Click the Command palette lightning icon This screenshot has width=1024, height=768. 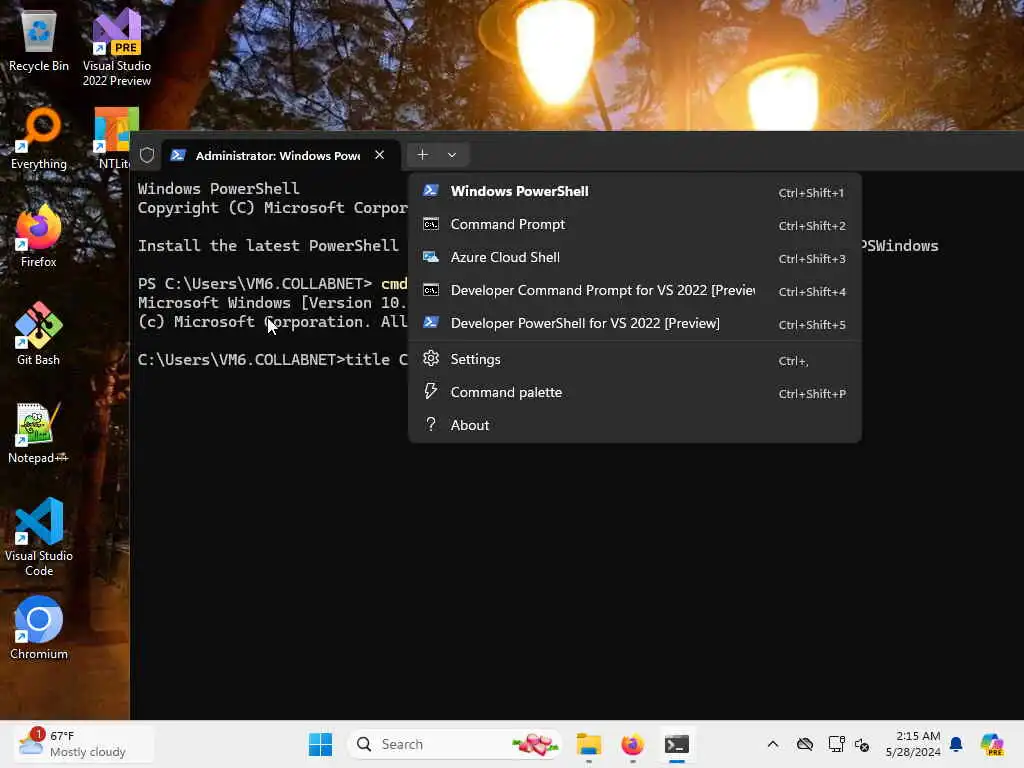pyautogui.click(x=430, y=391)
